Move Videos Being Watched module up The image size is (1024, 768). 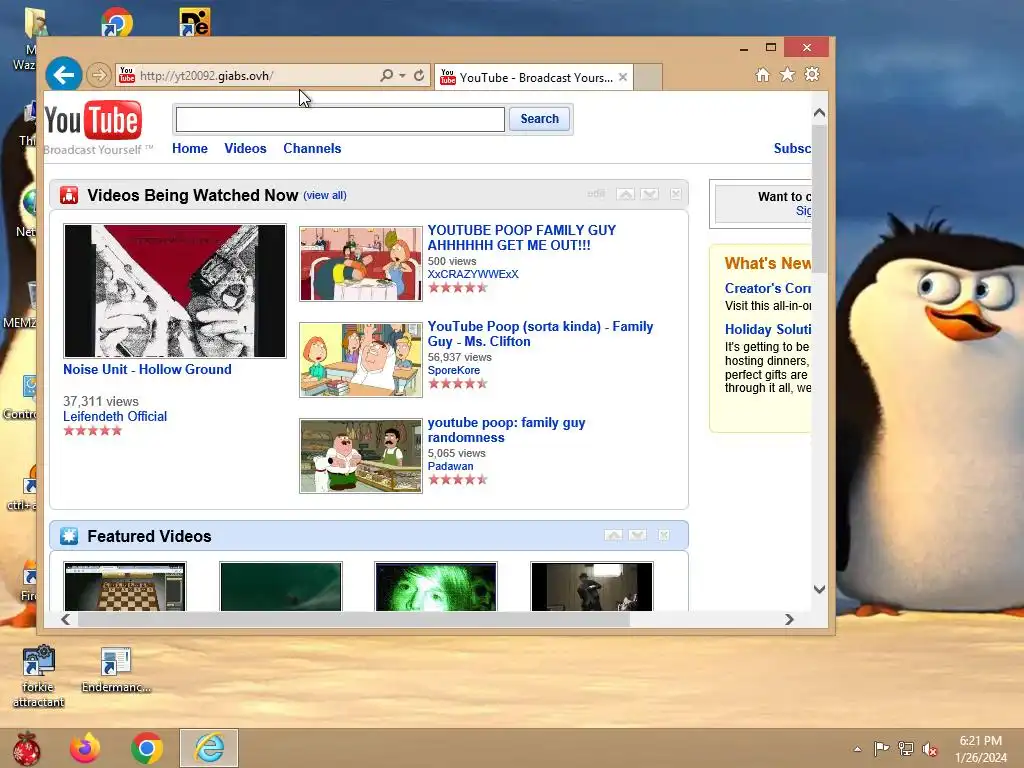[626, 194]
